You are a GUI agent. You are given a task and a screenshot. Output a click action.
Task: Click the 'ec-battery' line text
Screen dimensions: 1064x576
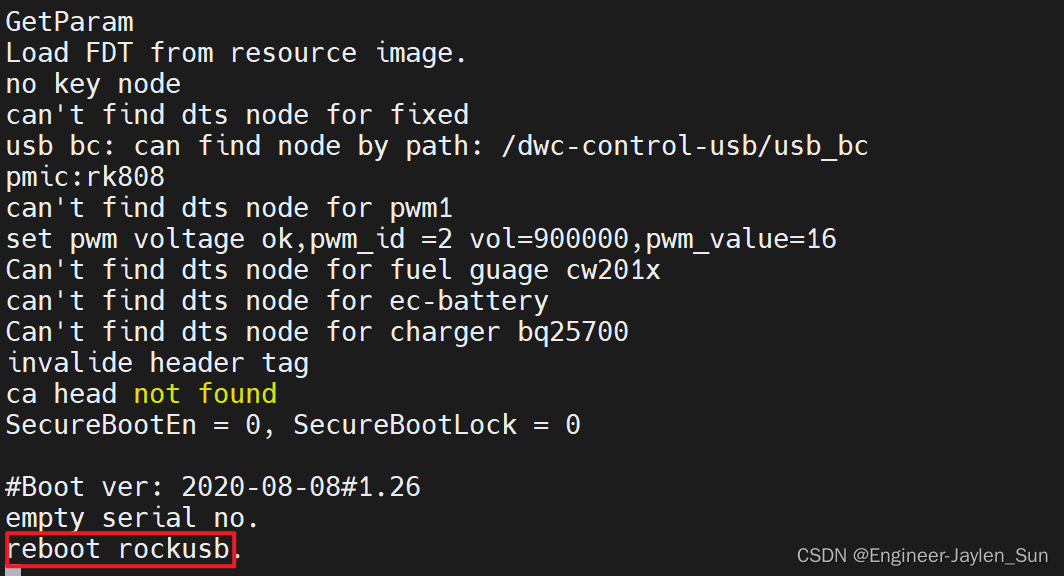[468, 301]
